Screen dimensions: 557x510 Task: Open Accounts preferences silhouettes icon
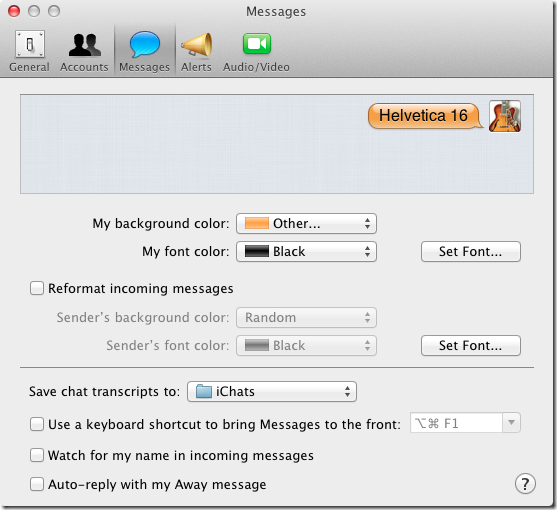point(85,45)
